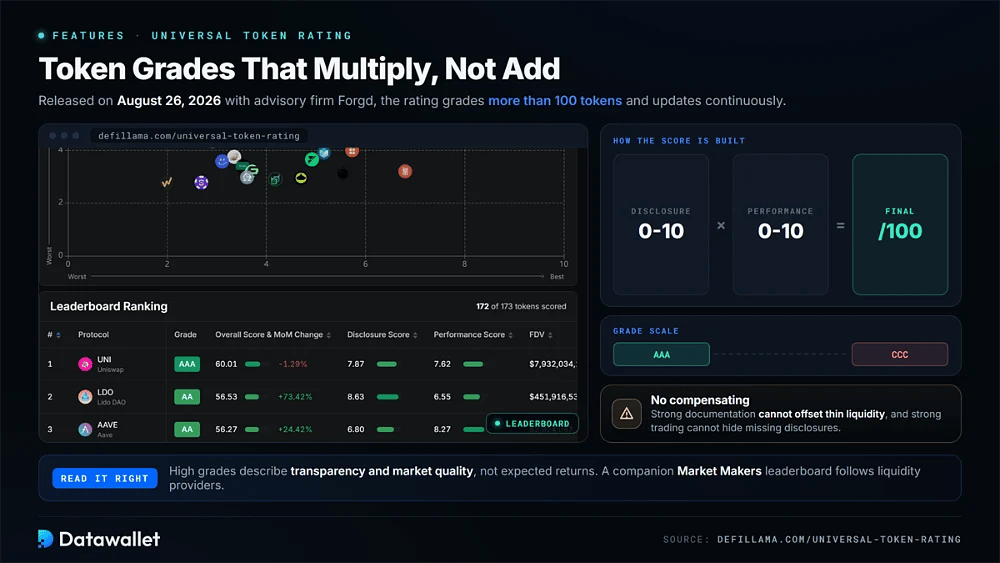1000x563 pixels.
Task: Click the orange four-dot token marker
Action: tap(351, 152)
